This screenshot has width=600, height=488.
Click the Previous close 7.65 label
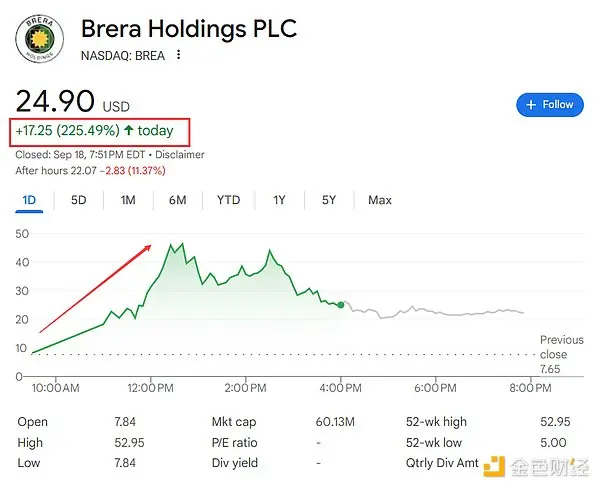(x=561, y=354)
